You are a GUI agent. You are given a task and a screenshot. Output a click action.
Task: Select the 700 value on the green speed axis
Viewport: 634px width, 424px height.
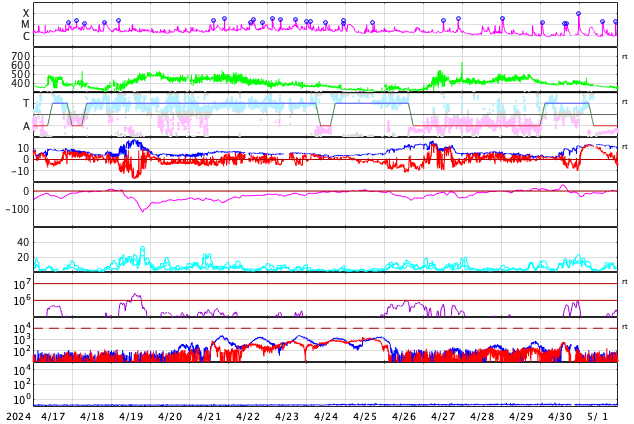(x=21, y=56)
